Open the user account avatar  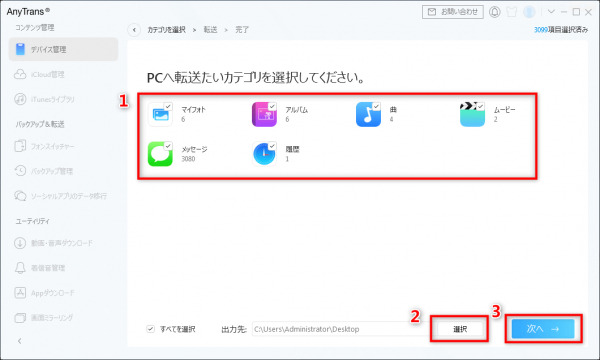pos(529,12)
